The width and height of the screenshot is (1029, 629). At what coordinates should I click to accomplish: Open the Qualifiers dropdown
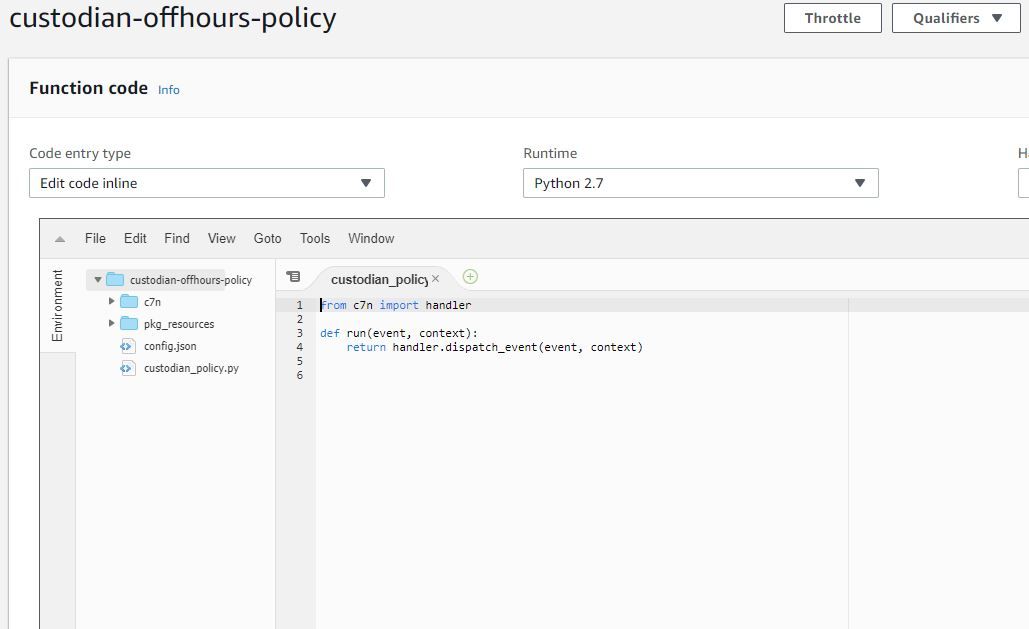pyautogui.click(x=954, y=17)
